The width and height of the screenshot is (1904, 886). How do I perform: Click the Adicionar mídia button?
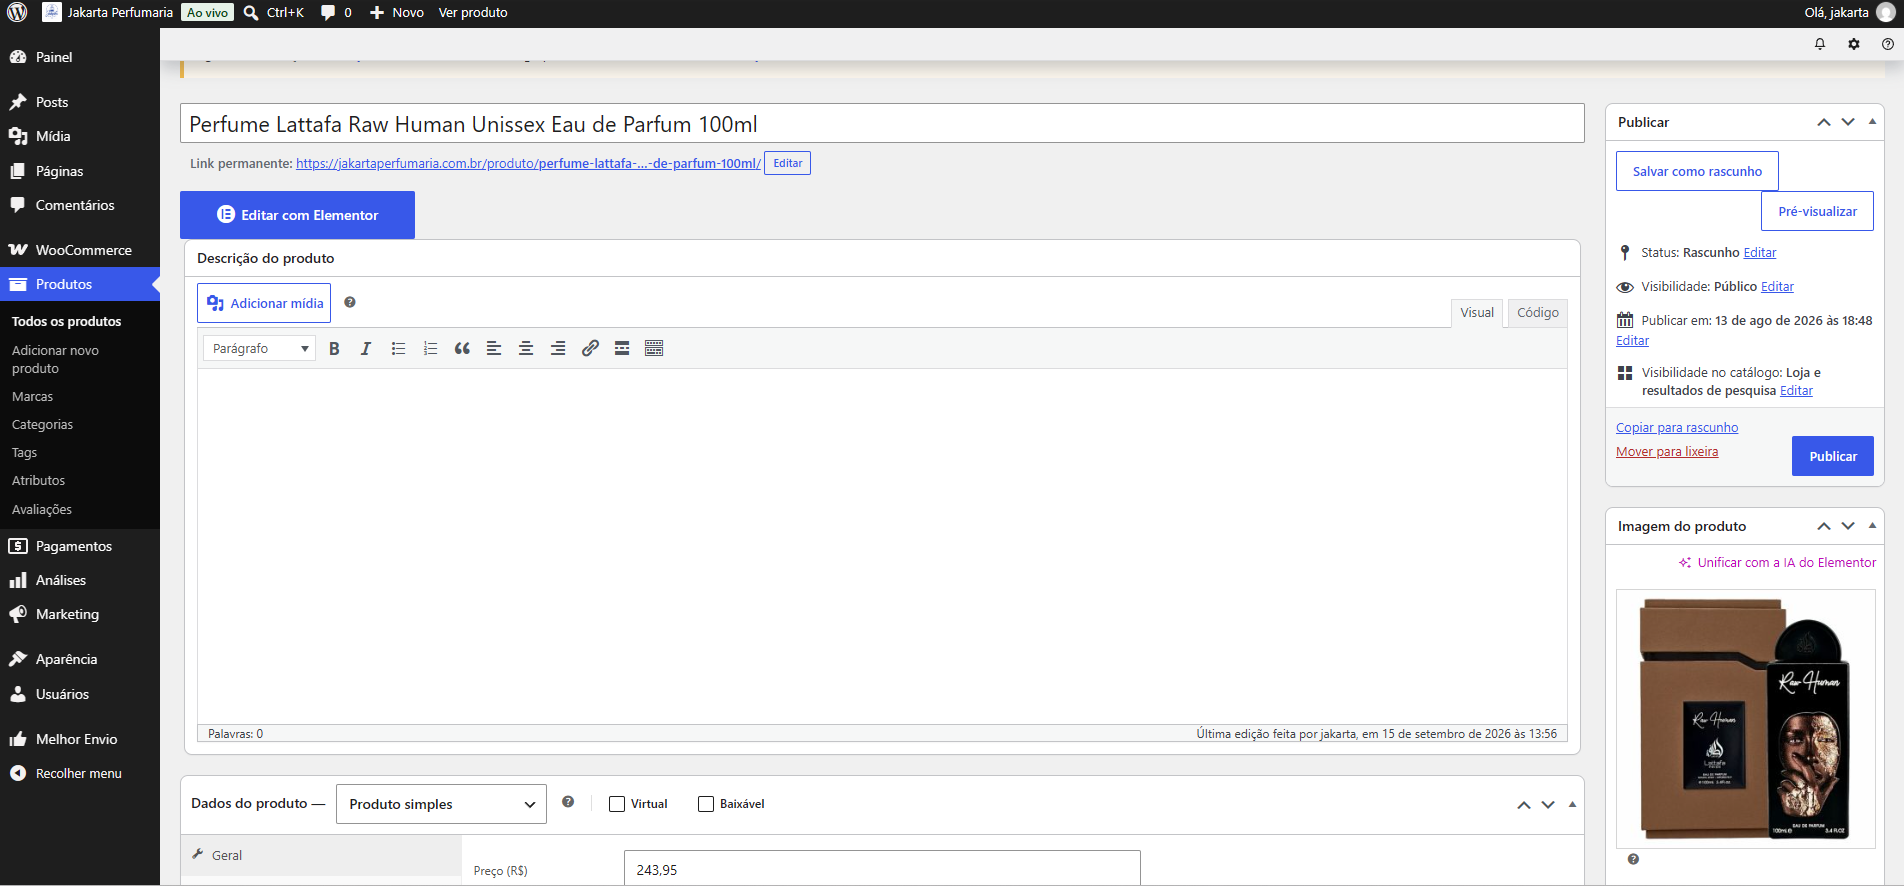264,303
